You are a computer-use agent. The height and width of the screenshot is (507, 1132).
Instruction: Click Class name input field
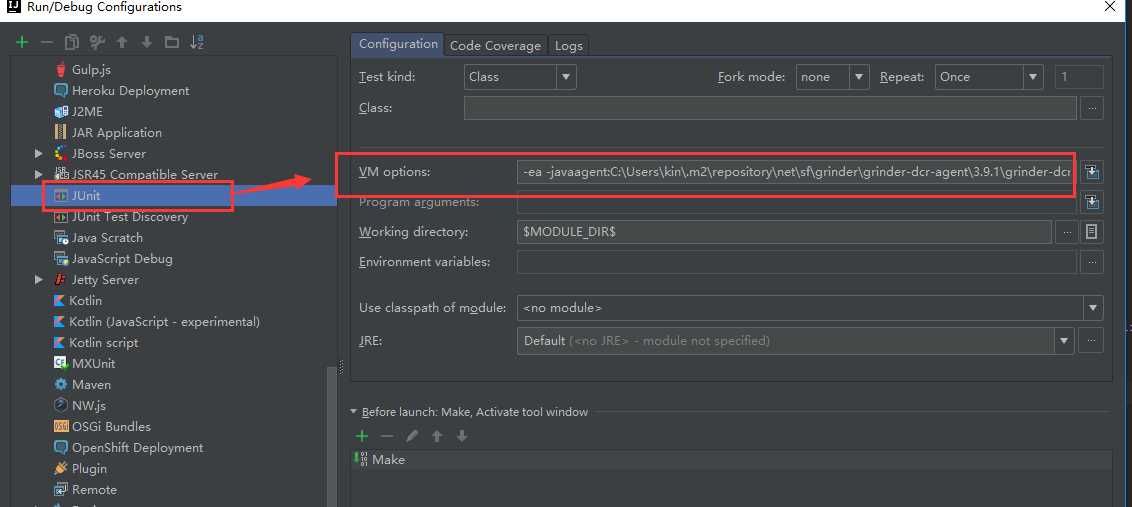[x=770, y=108]
